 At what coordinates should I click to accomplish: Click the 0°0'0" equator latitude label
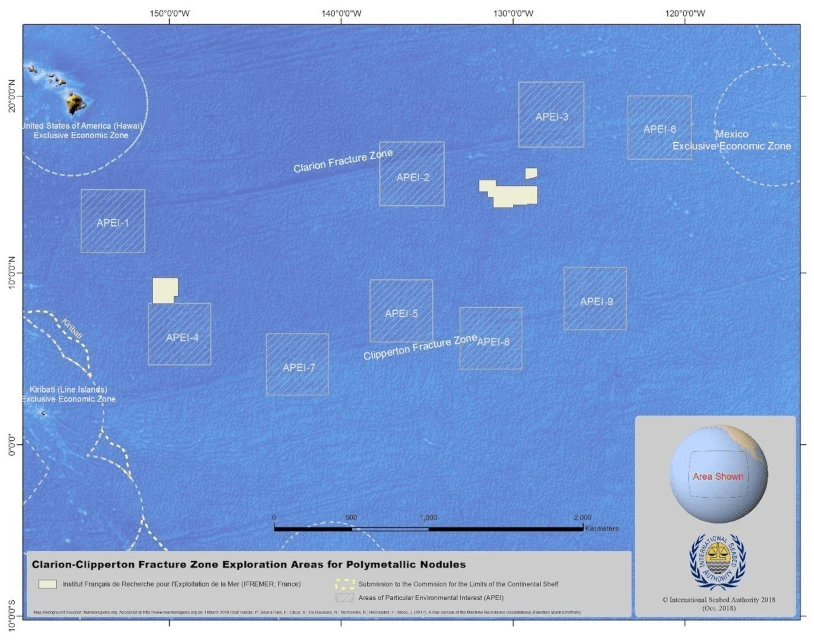coord(12,444)
